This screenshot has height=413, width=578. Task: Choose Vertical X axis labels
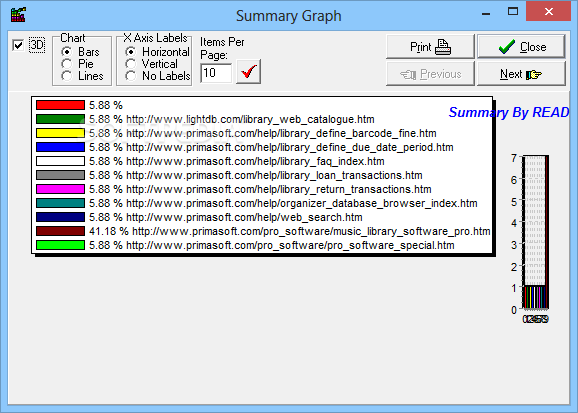tap(130, 64)
